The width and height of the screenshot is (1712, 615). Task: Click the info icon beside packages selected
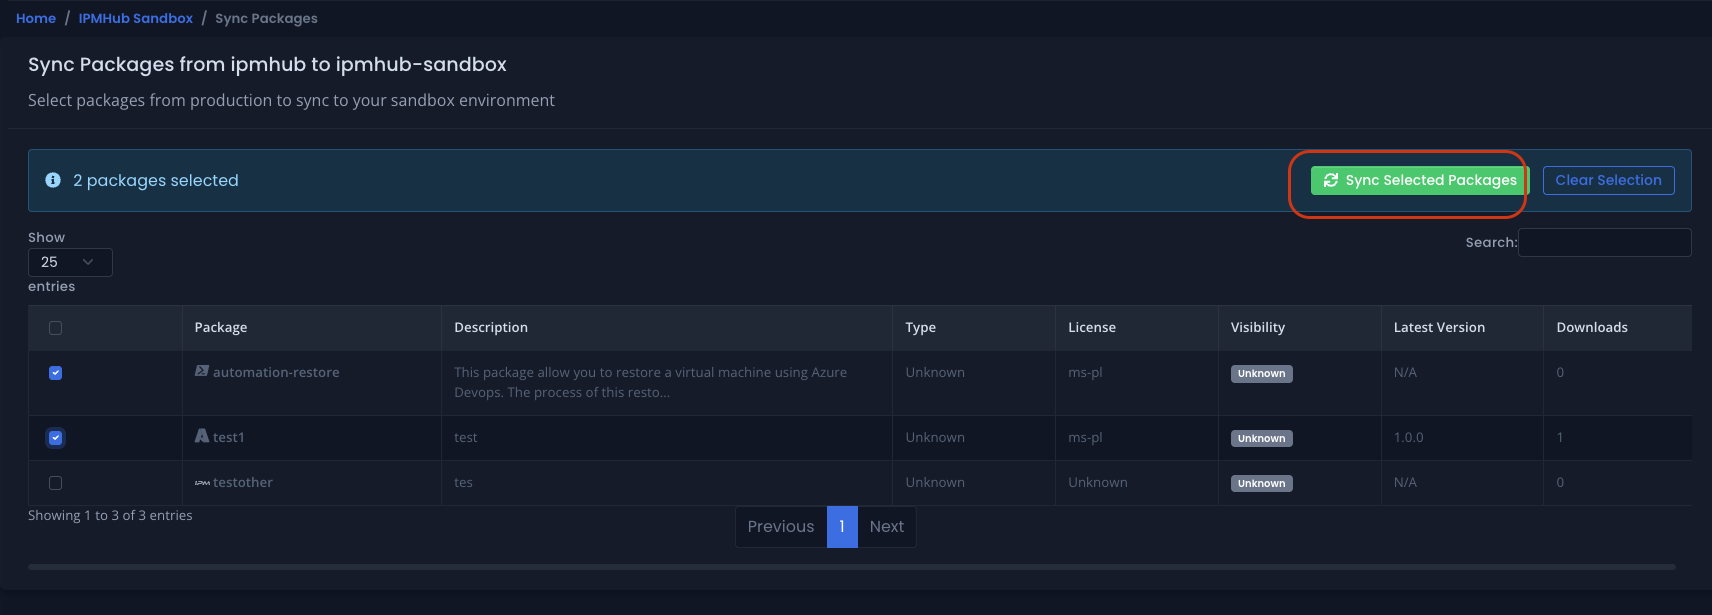53,180
